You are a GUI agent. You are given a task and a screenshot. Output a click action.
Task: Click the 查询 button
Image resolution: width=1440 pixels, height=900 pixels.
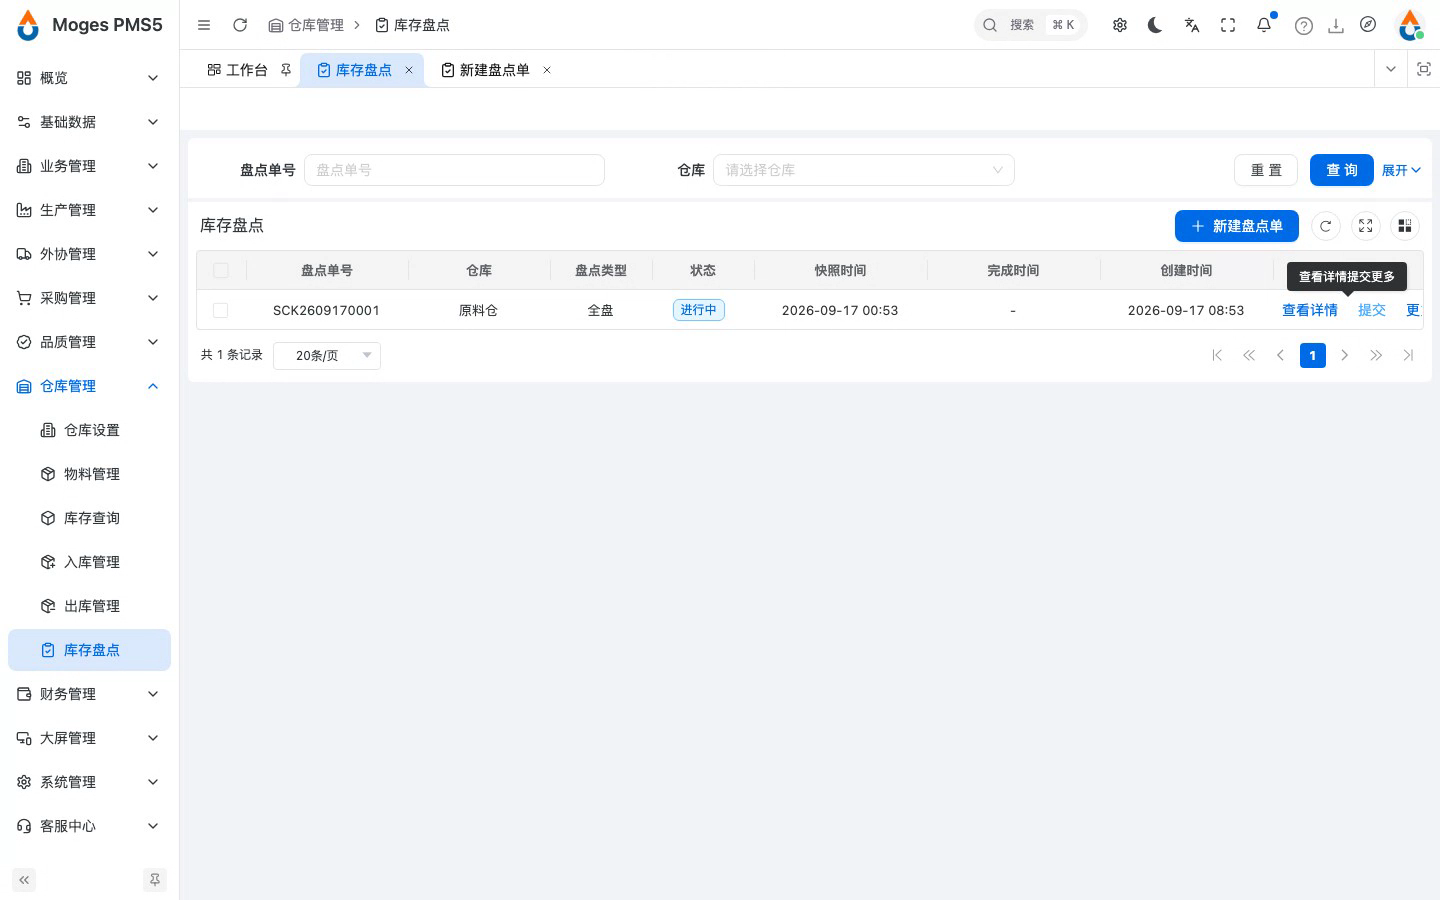1342,170
